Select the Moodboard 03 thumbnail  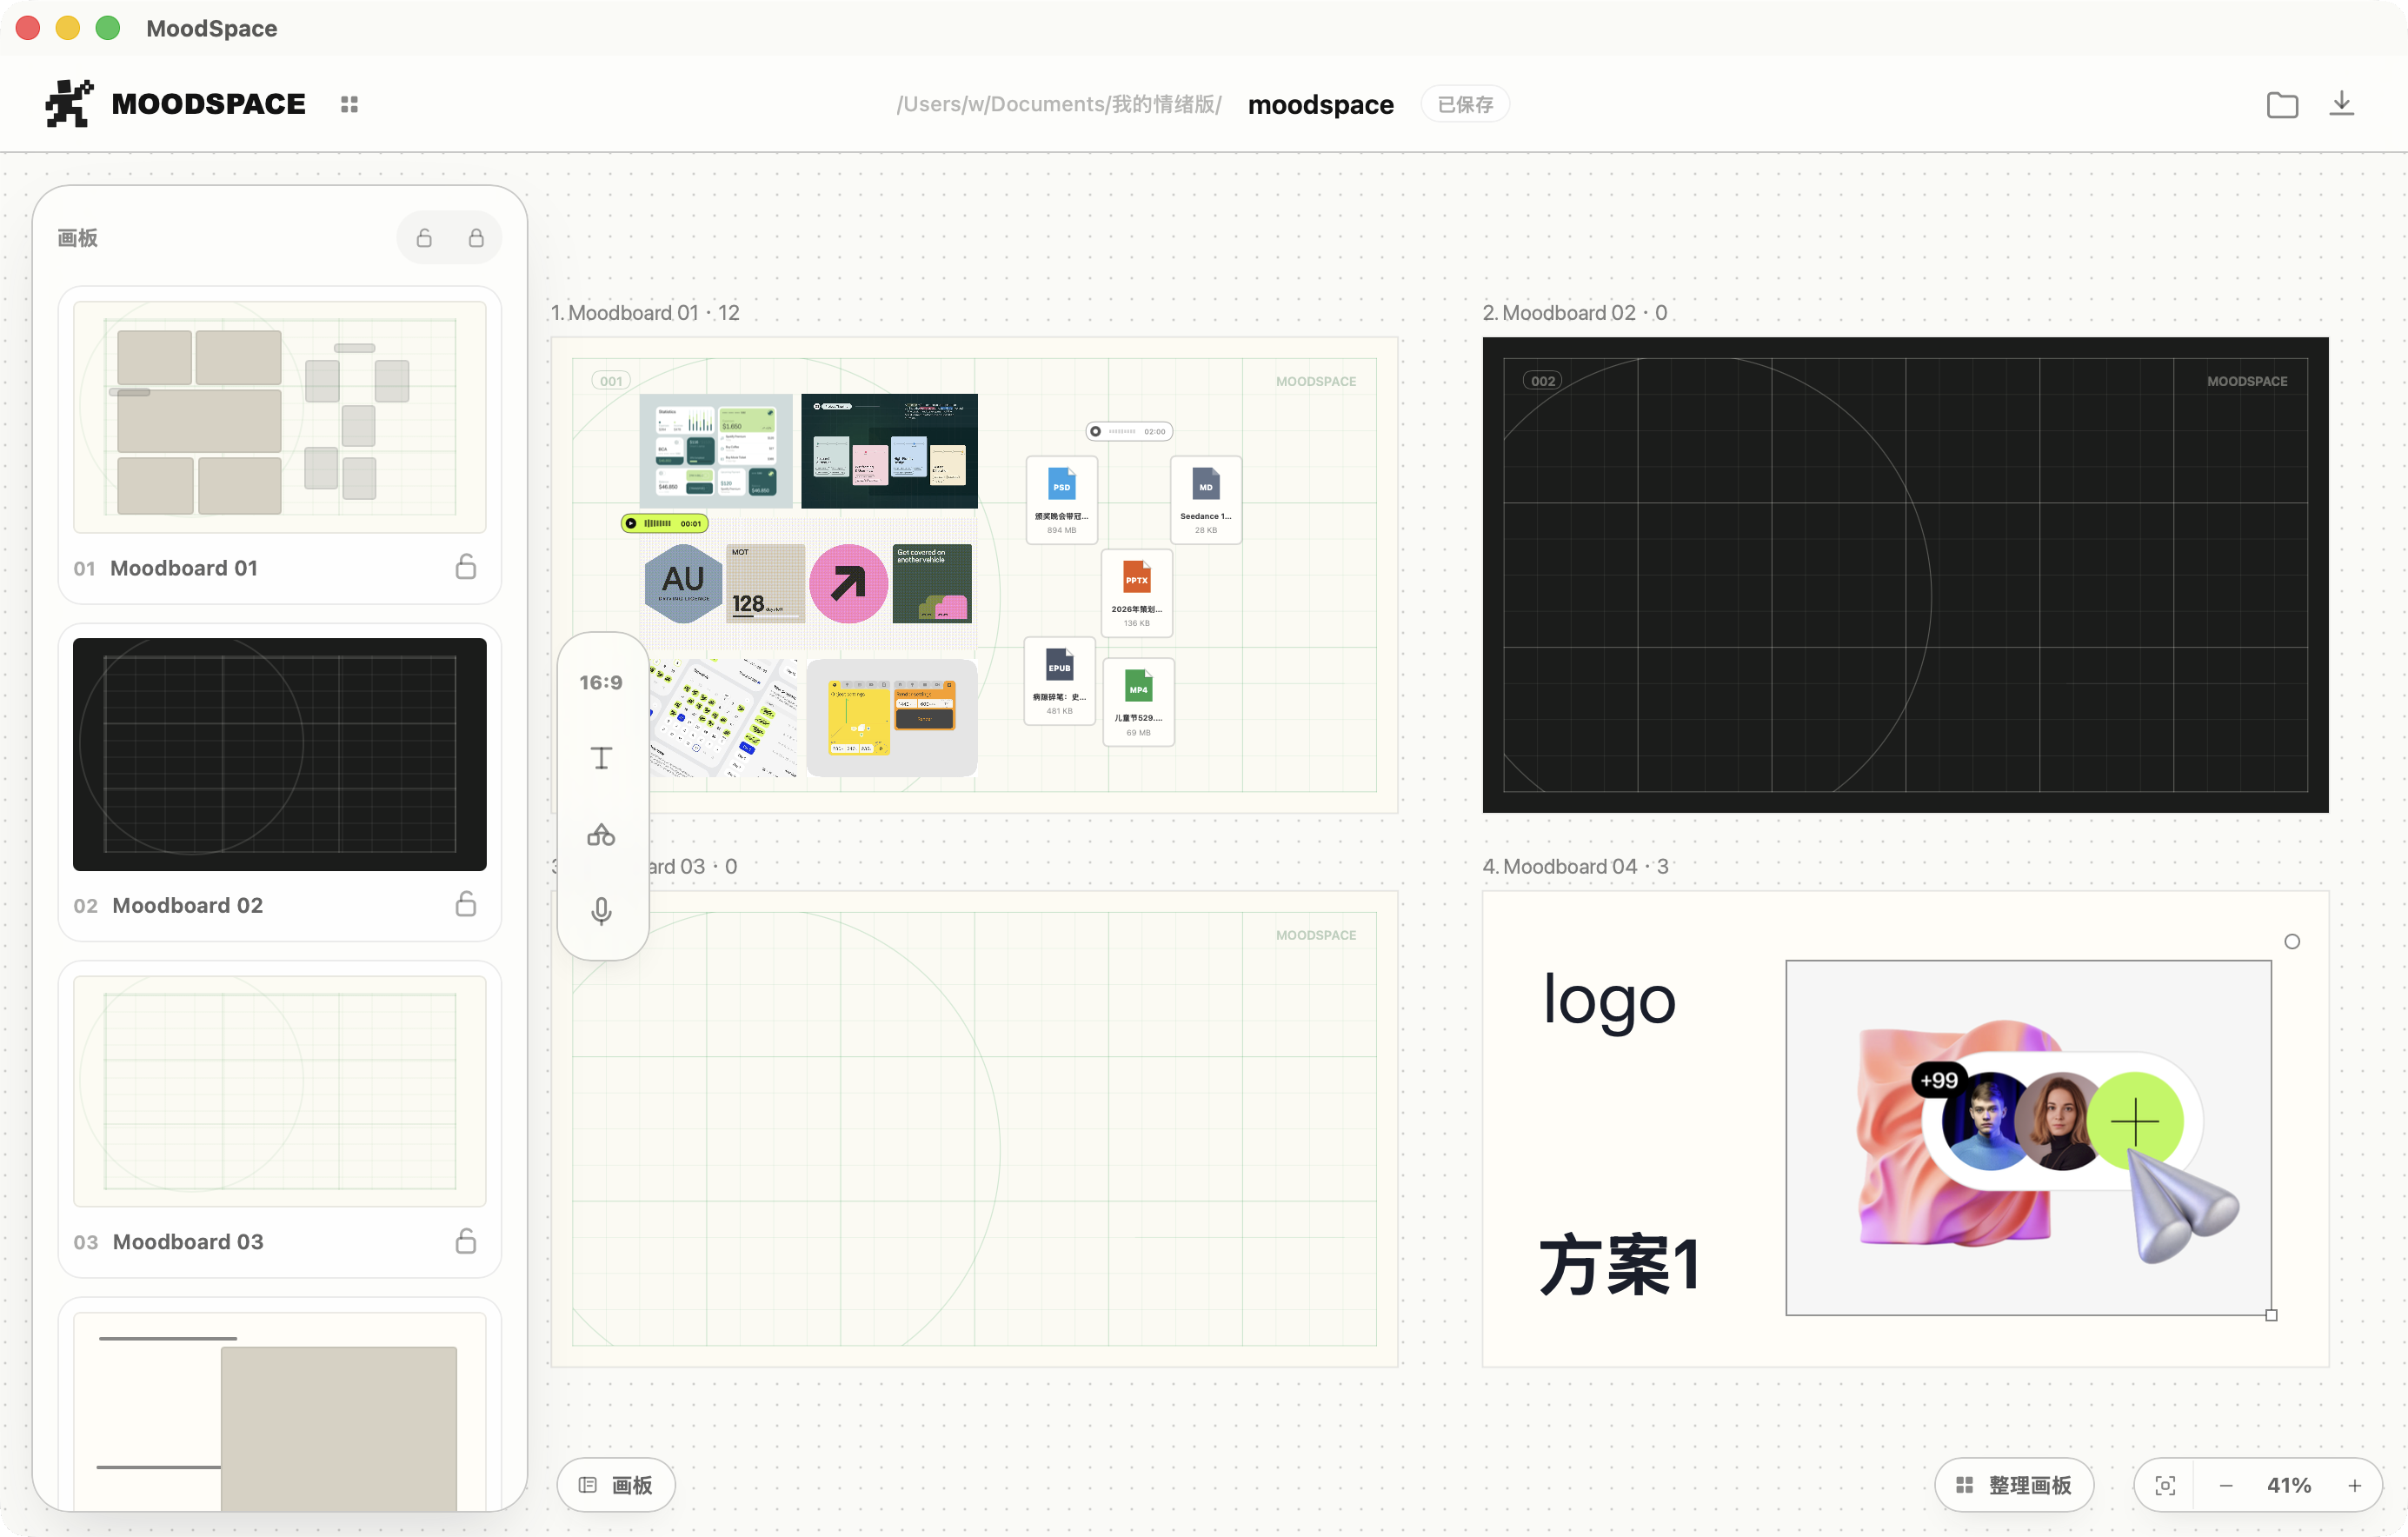(x=280, y=1091)
